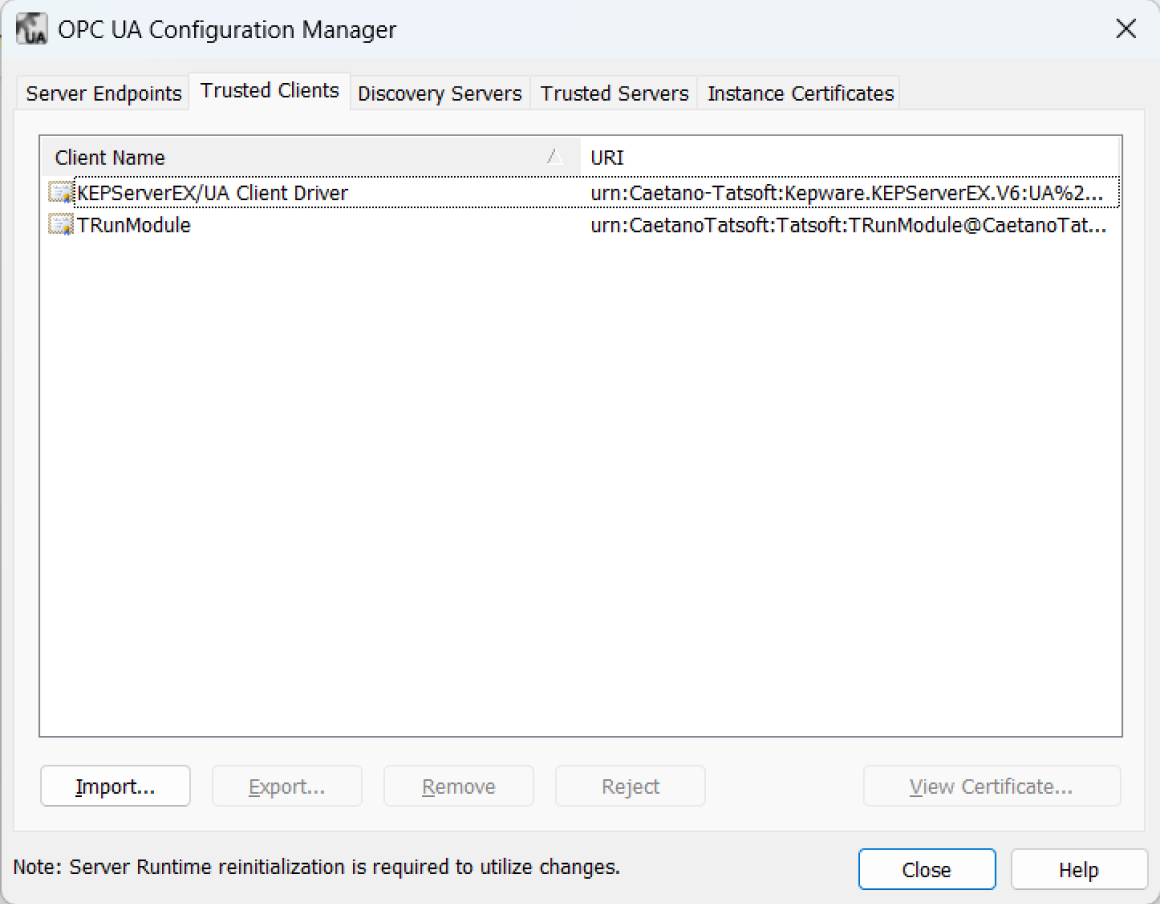
Task: Click the View Certificate... button
Action: pos(991,787)
